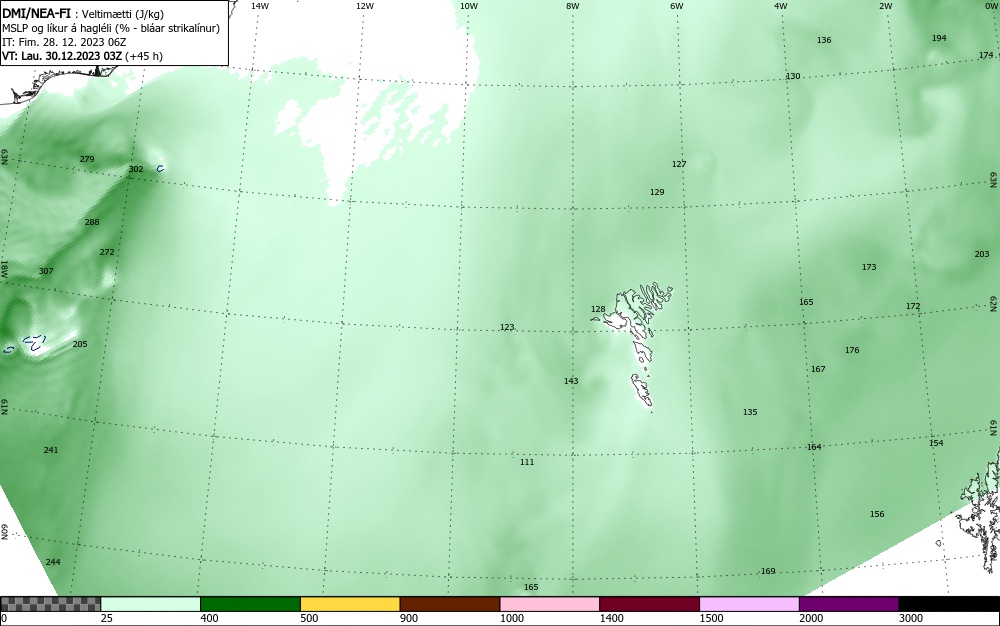Click the 8W longitude label

[x=573, y=6]
